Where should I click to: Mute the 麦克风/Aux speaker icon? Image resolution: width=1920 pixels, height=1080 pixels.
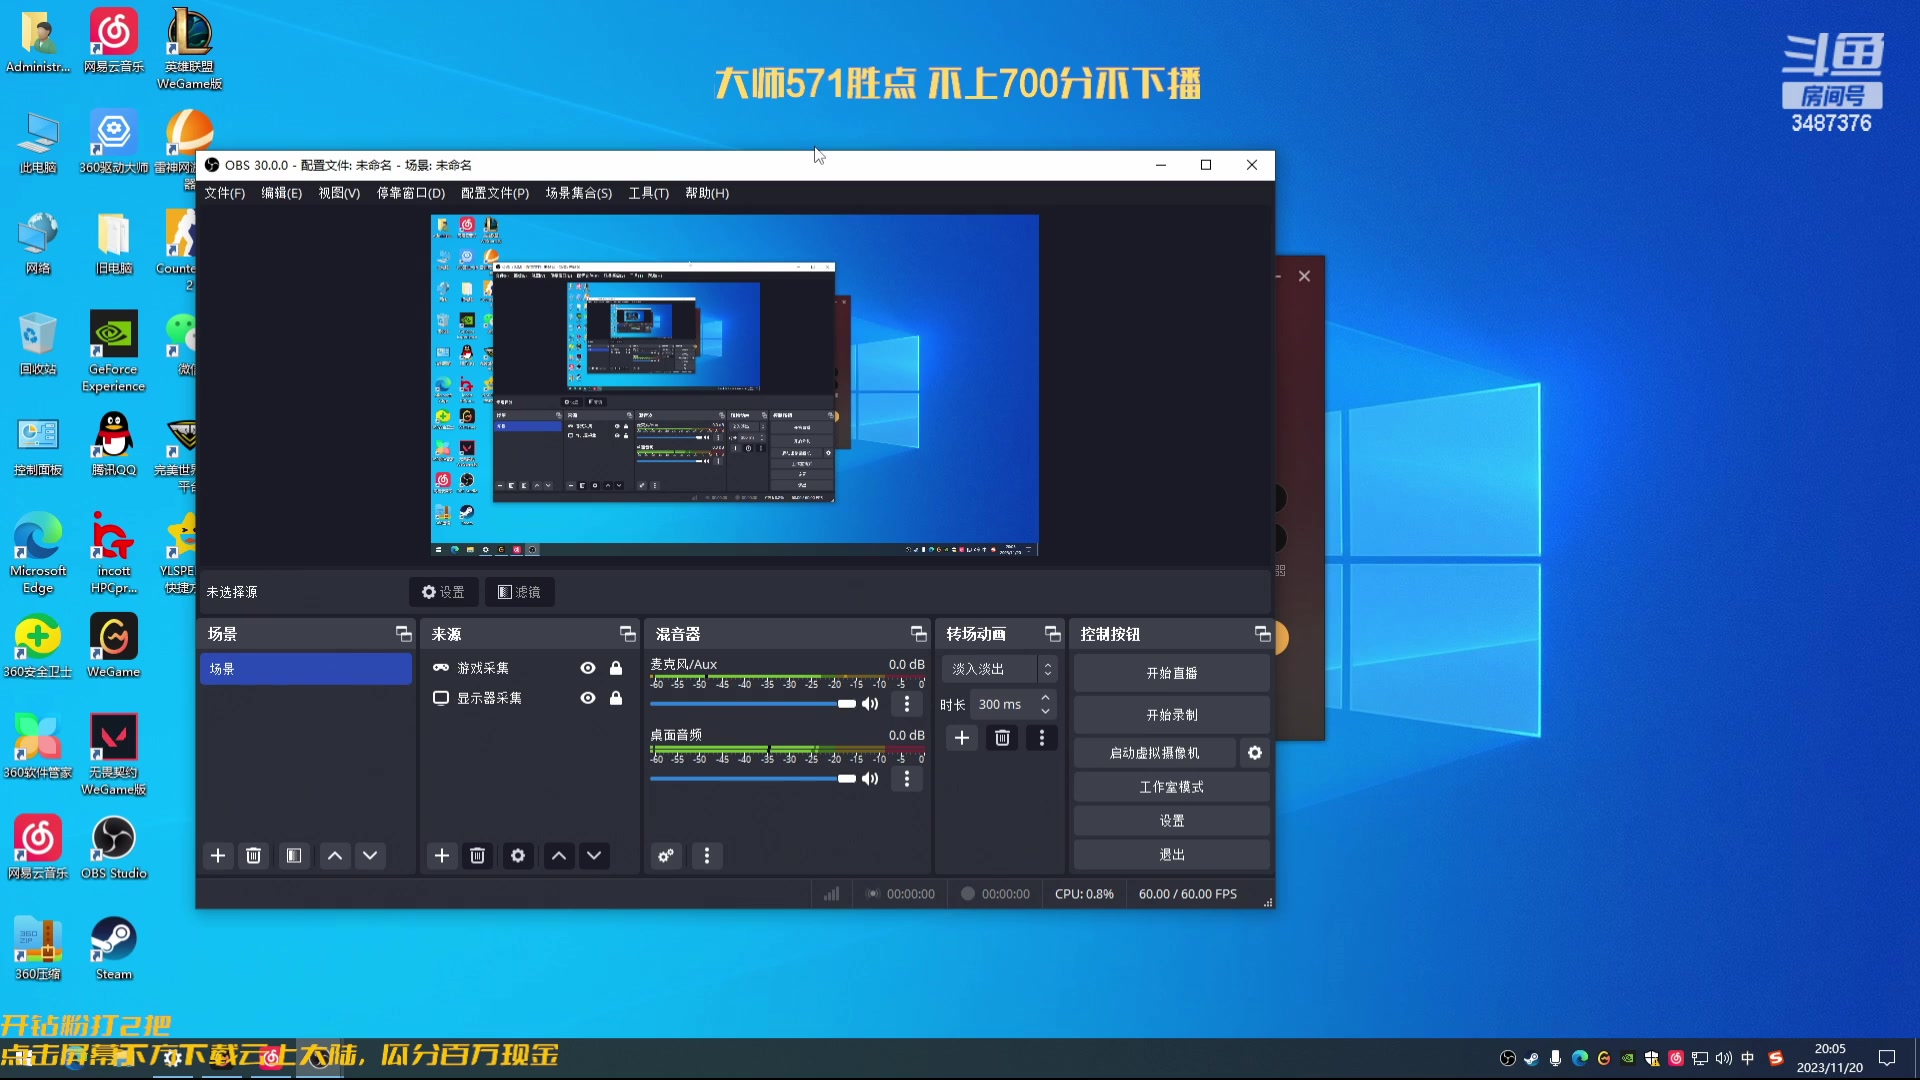870,704
